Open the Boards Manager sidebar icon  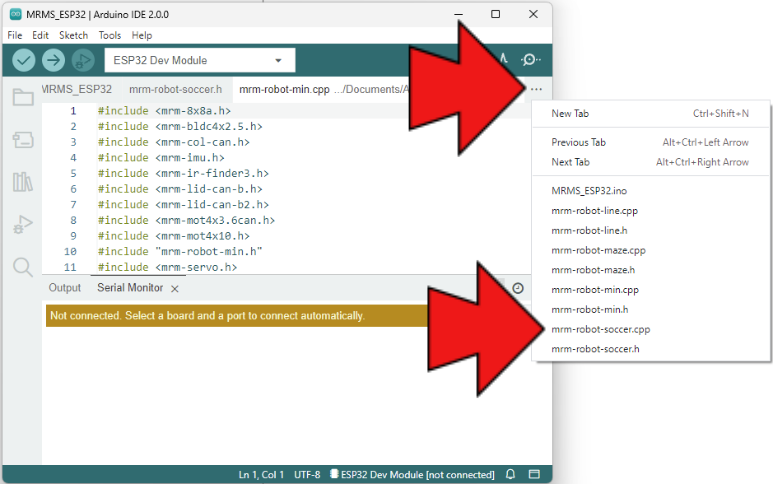pos(22,140)
